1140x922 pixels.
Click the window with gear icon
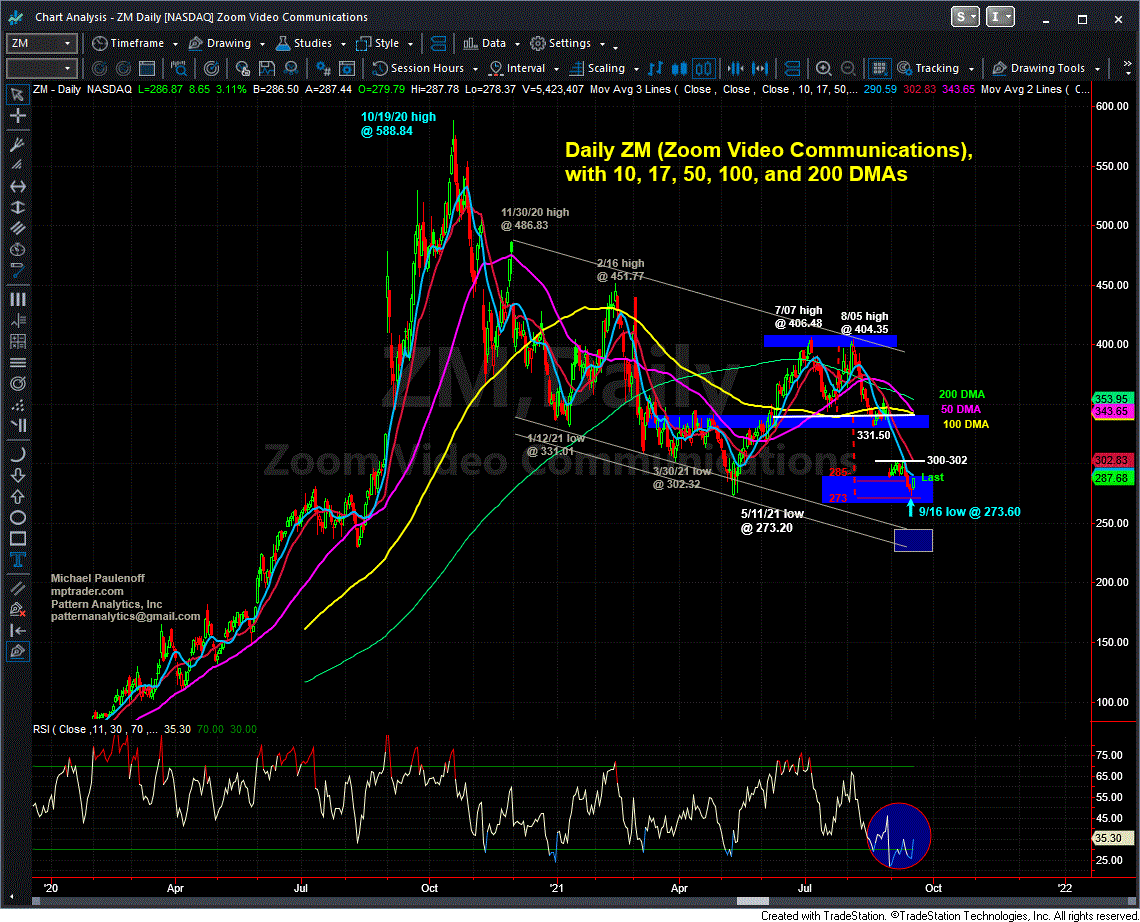[348, 68]
